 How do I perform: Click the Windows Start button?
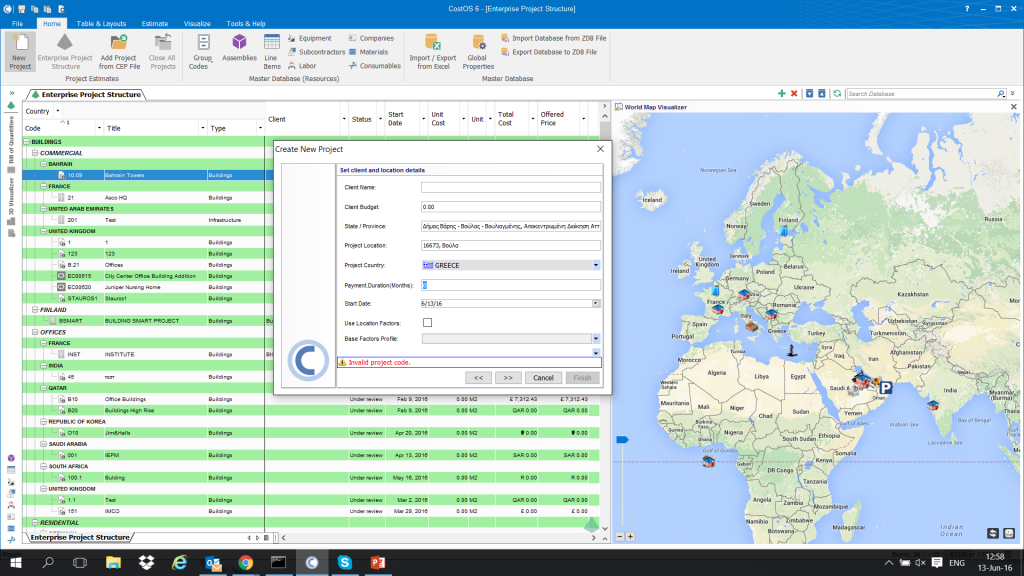[x=15, y=562]
